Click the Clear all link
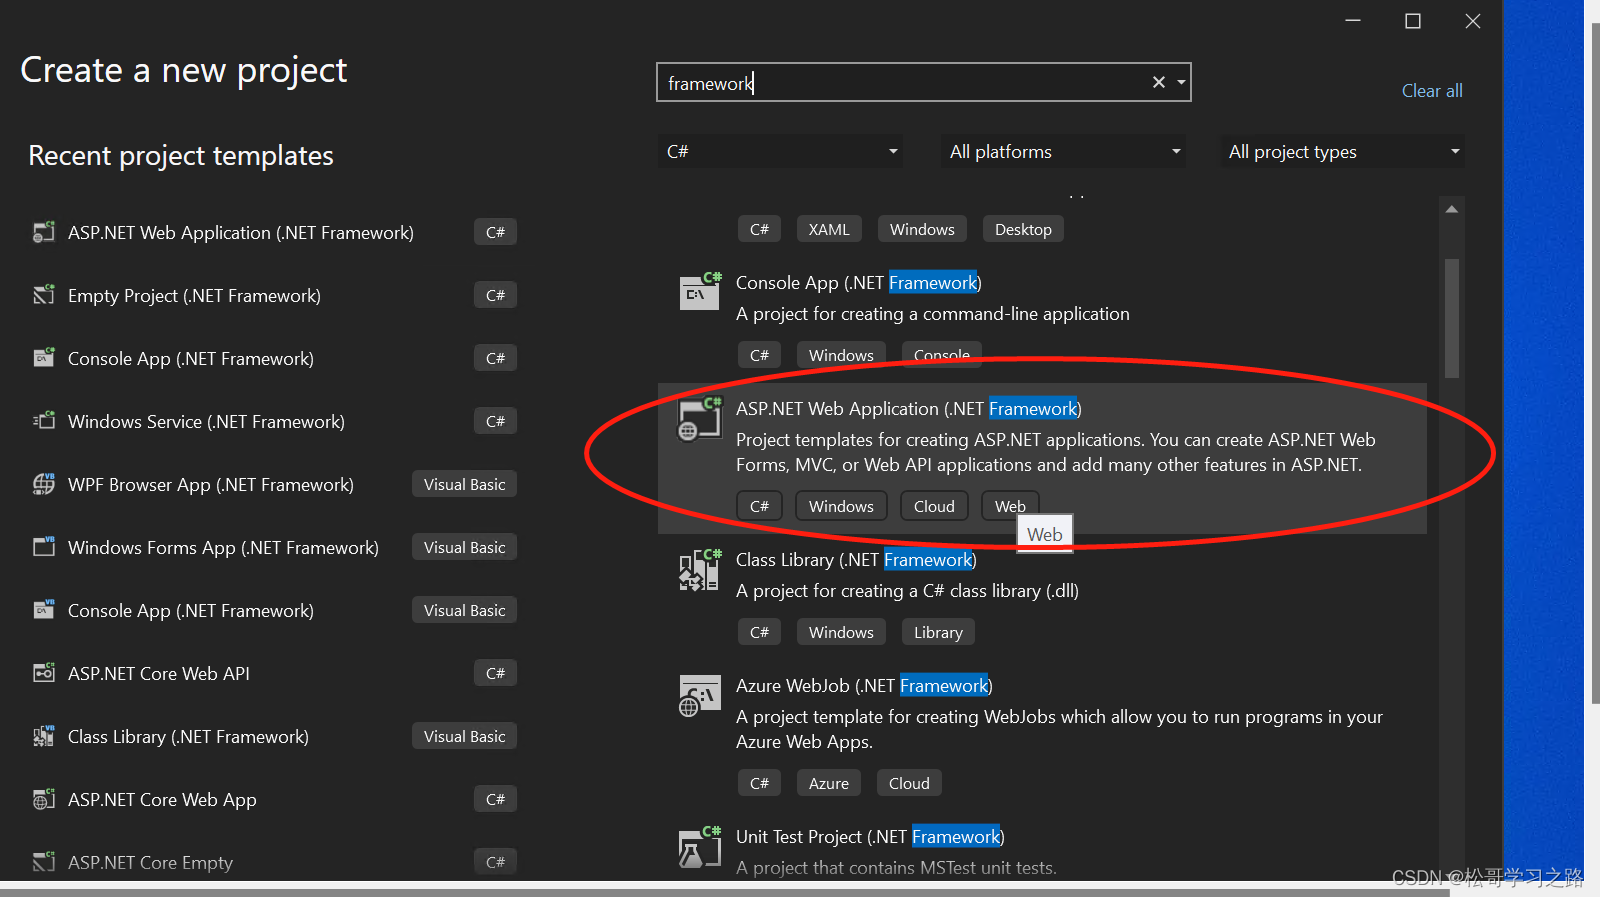Image resolution: width=1600 pixels, height=897 pixels. (x=1432, y=91)
